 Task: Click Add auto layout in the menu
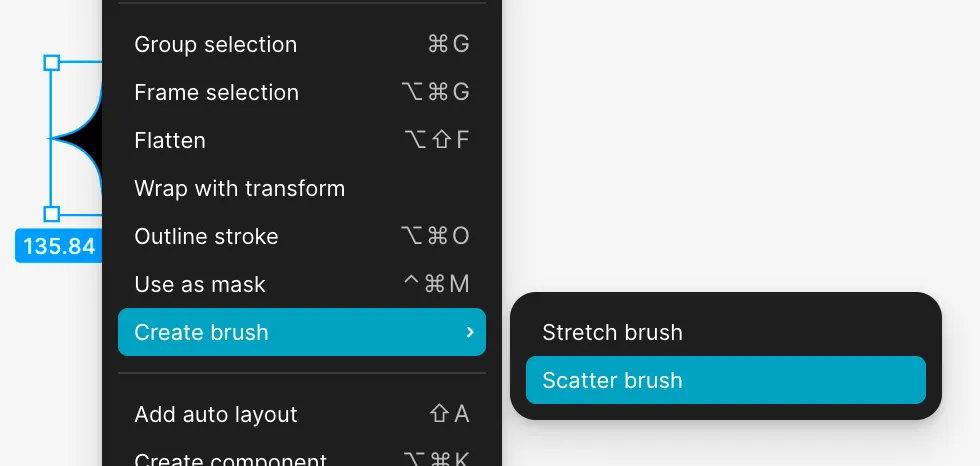215,414
